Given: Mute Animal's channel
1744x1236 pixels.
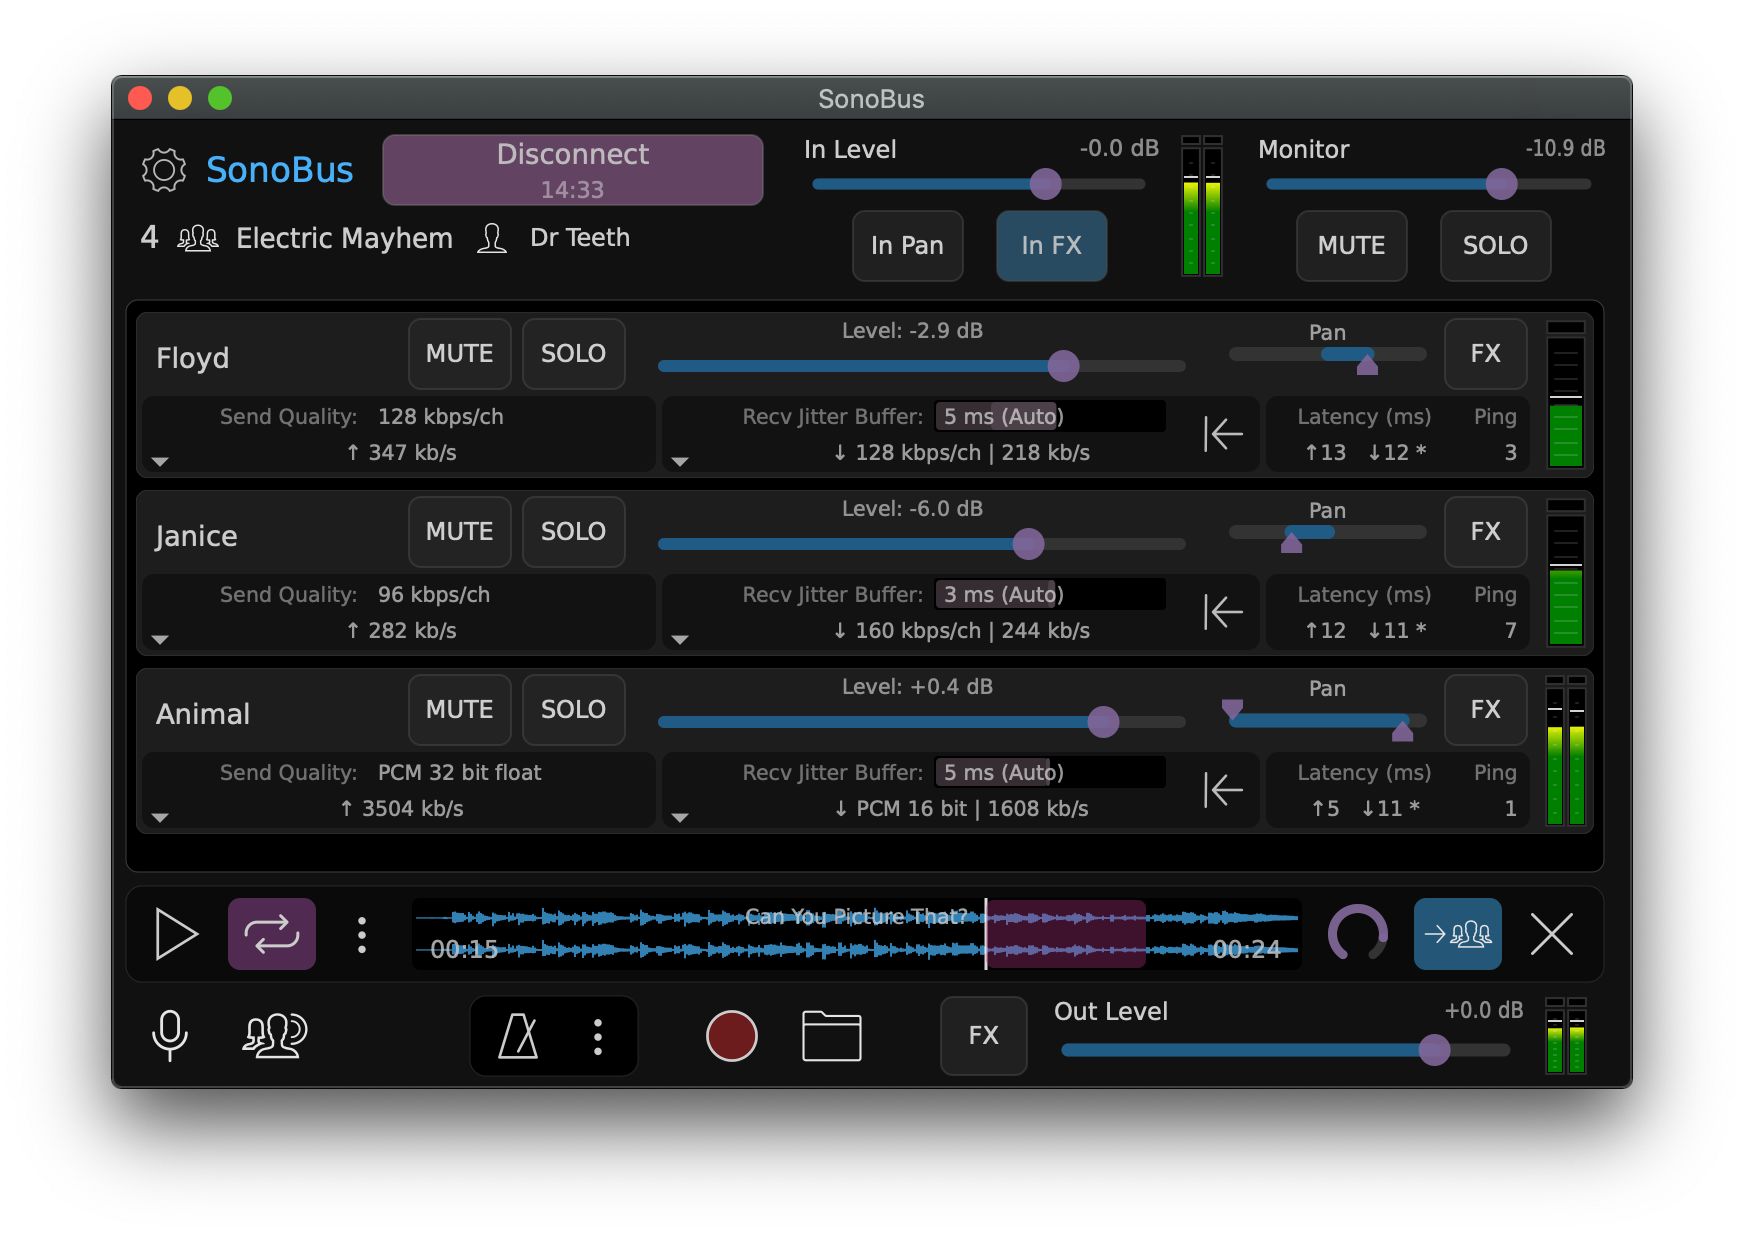Looking at the screenshot, I should pos(459,710).
